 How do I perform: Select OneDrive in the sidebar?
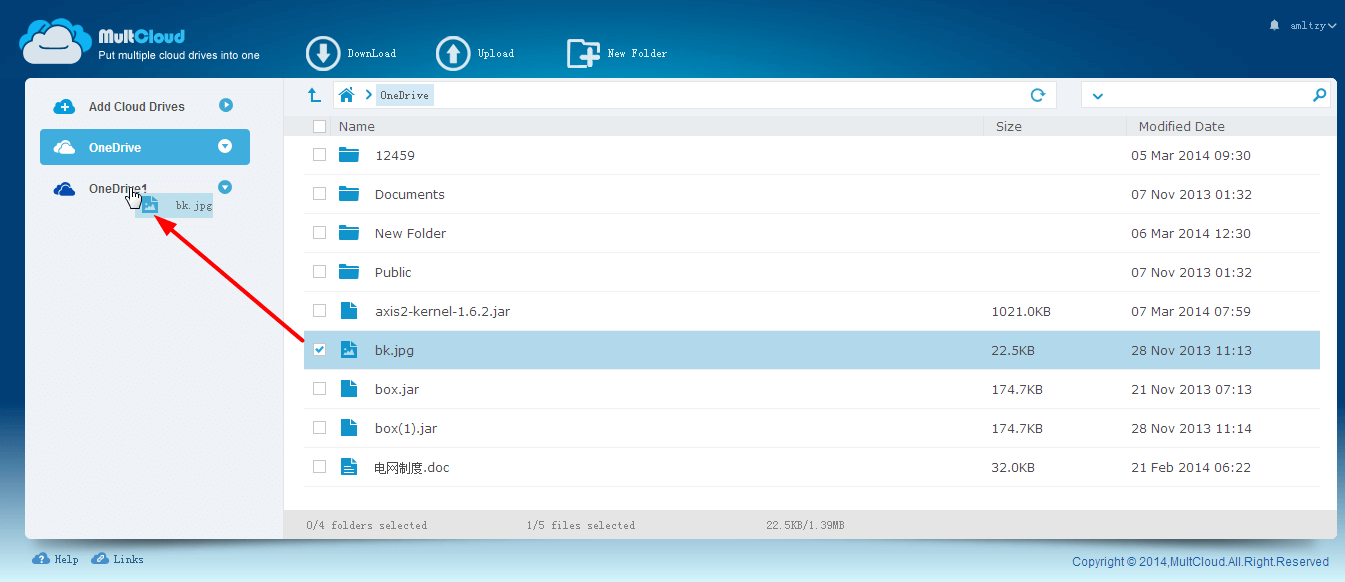[145, 147]
